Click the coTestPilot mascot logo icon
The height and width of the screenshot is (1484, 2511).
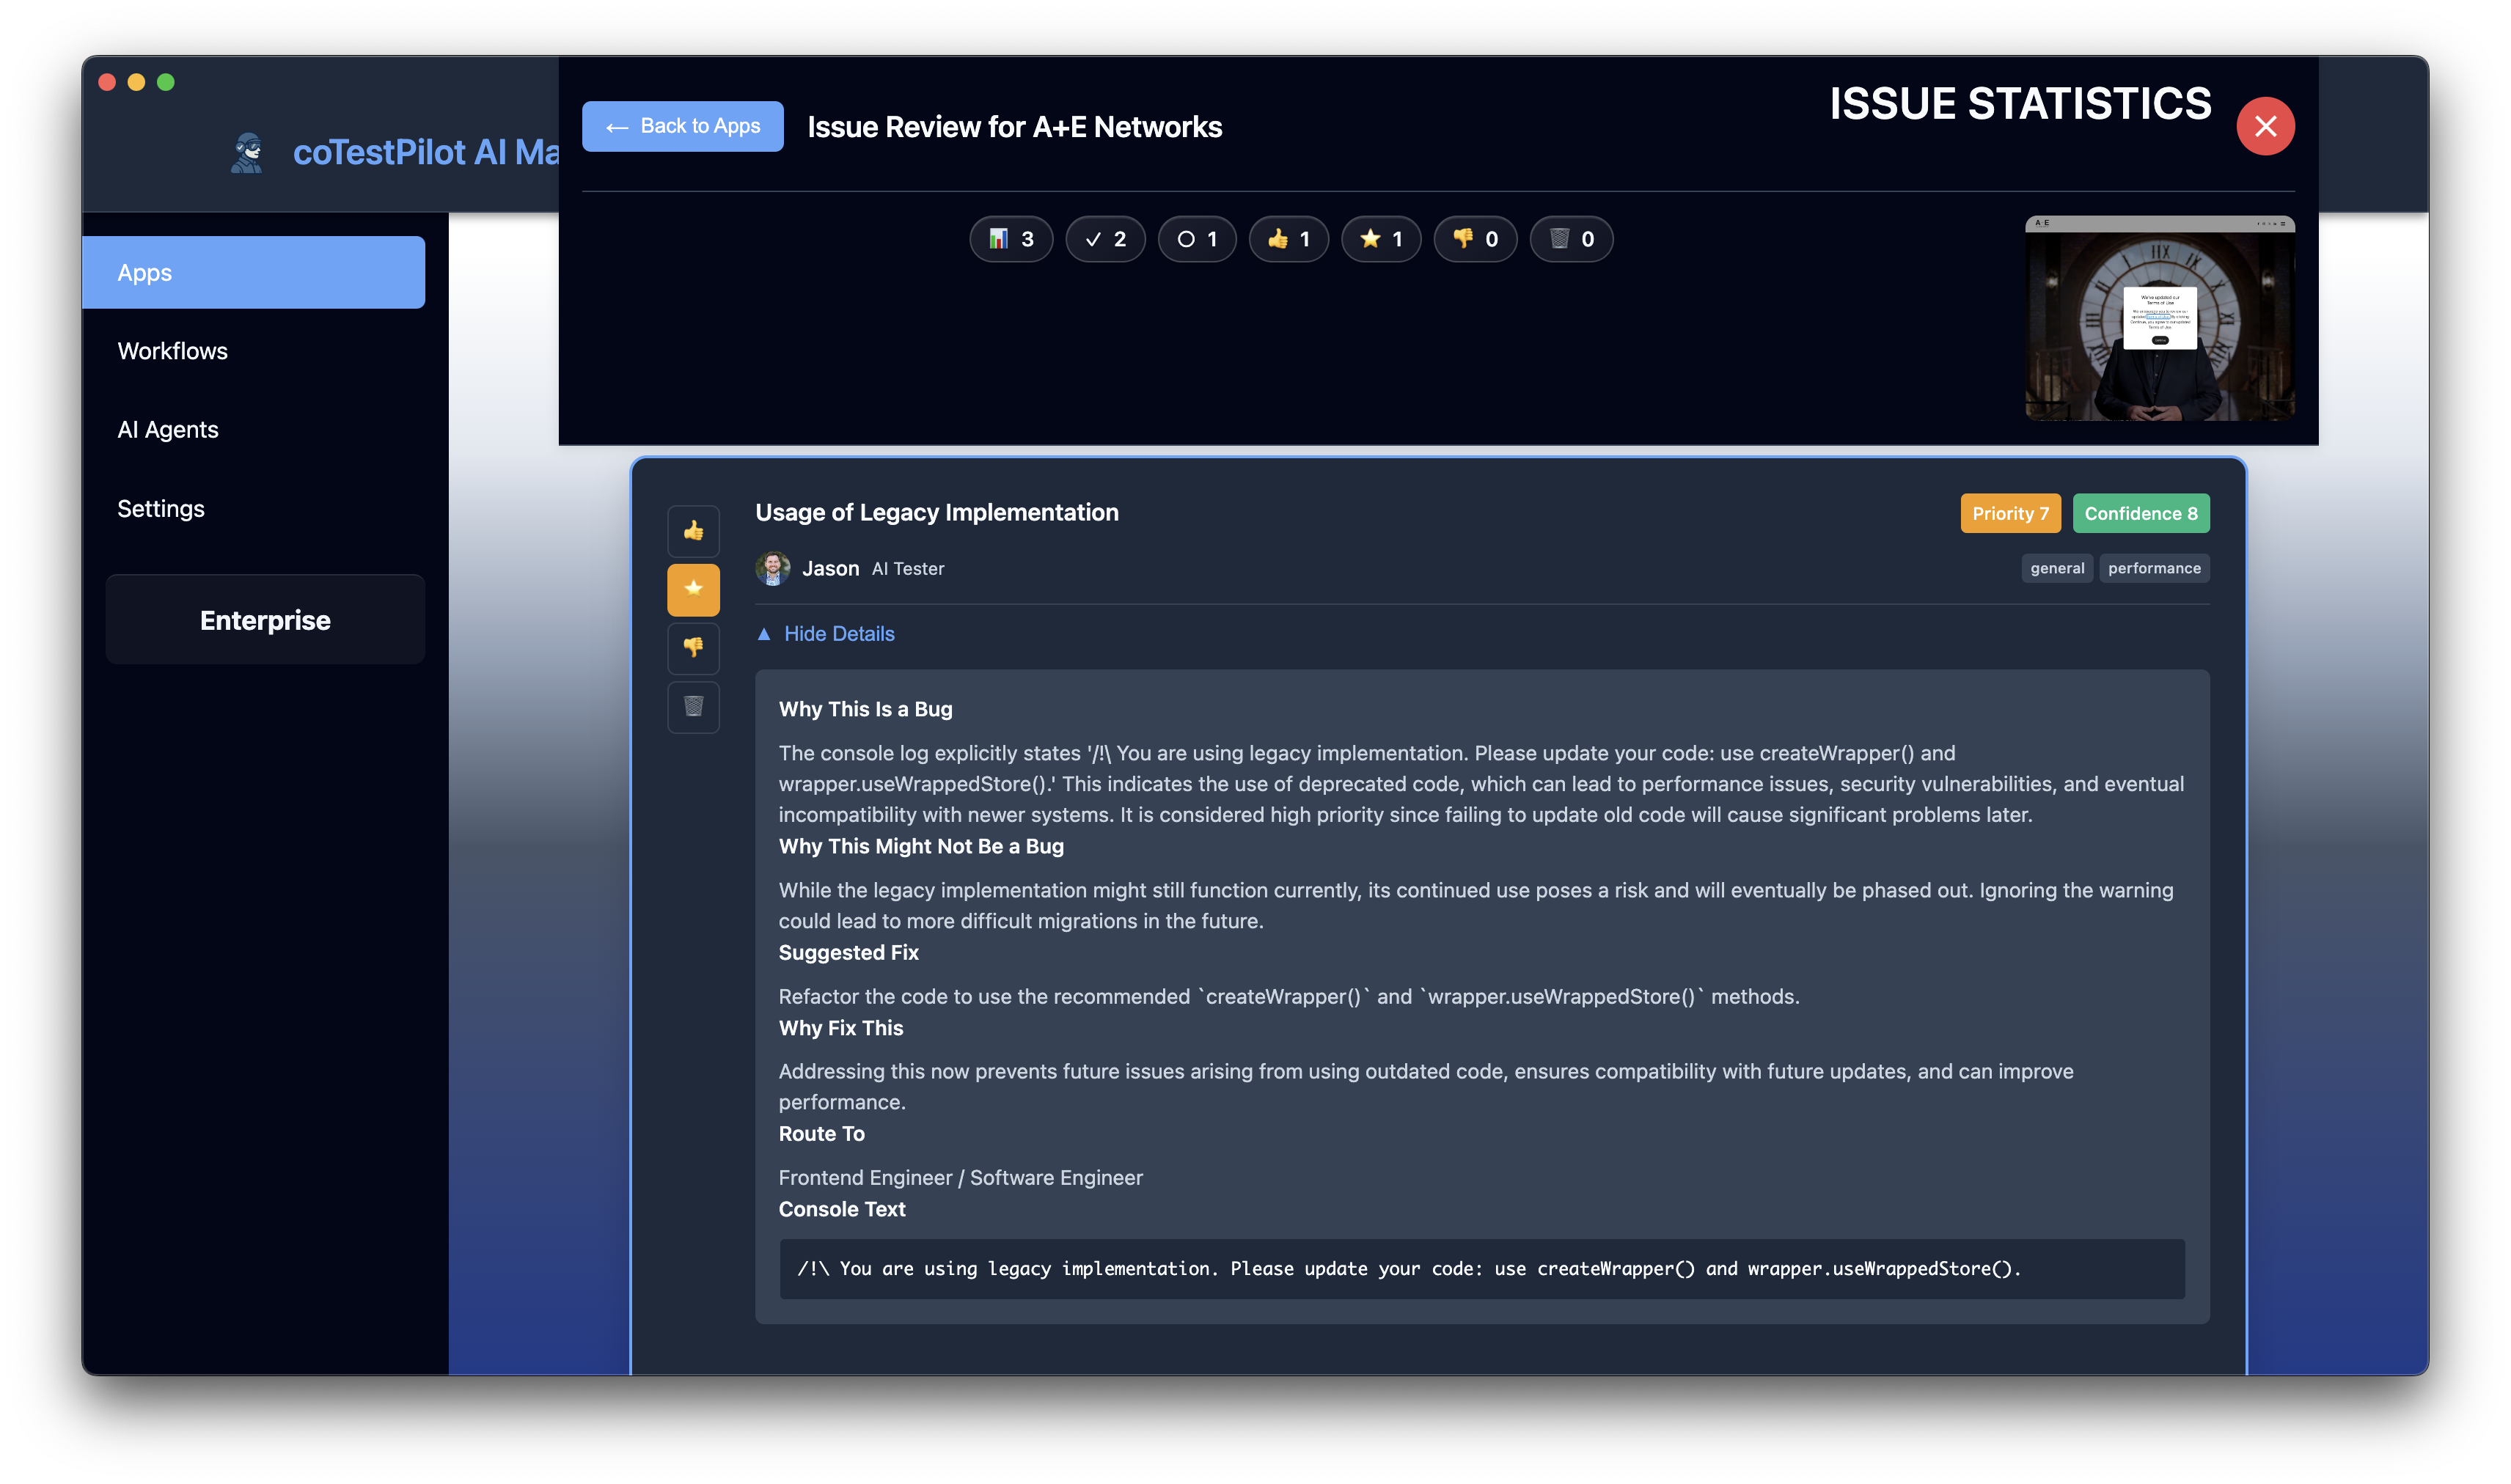point(247,152)
